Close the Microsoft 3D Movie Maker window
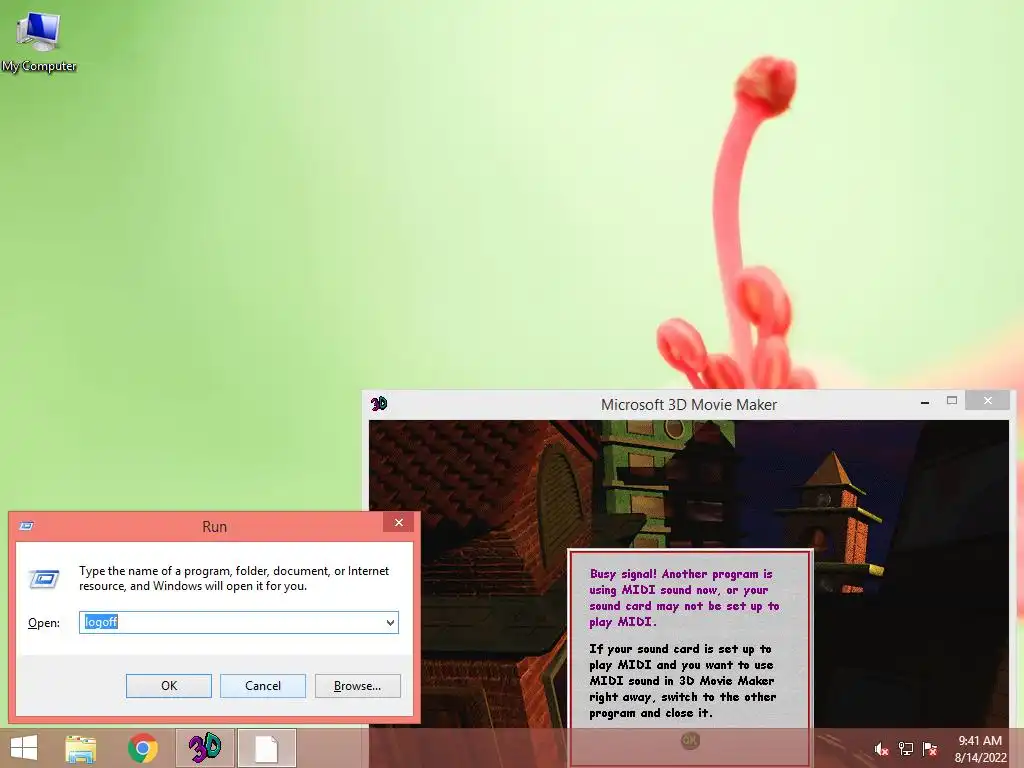The image size is (1024, 768). point(988,400)
